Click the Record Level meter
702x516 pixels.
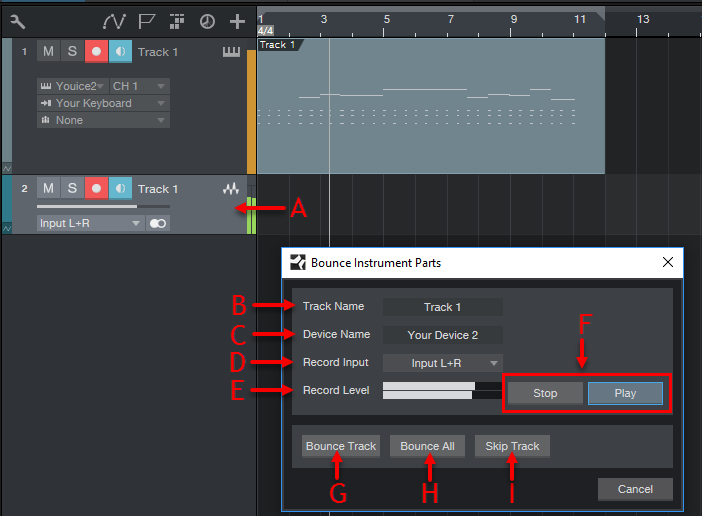click(x=442, y=390)
